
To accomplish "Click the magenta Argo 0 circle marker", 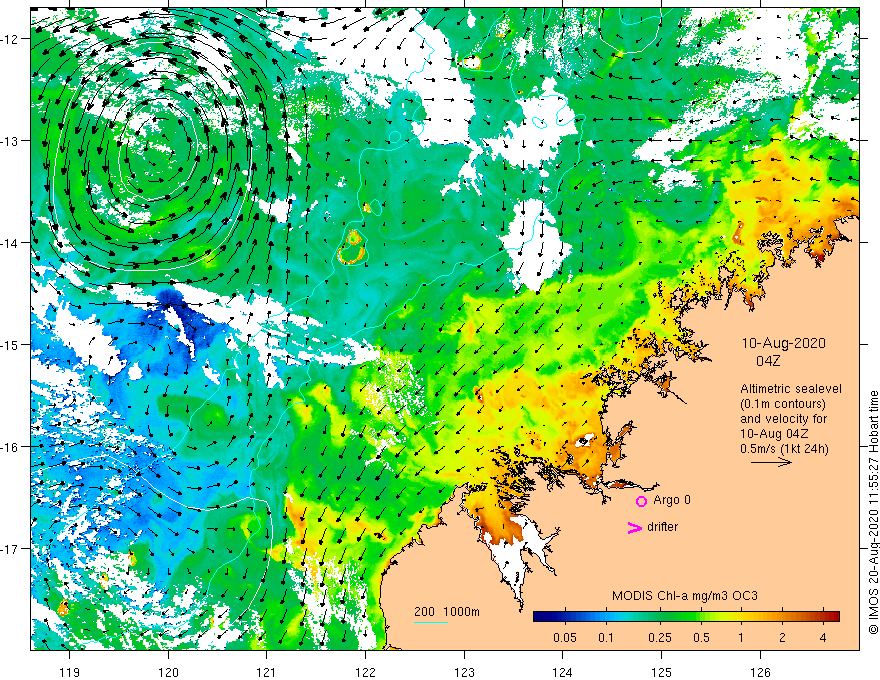I will click(x=641, y=501).
